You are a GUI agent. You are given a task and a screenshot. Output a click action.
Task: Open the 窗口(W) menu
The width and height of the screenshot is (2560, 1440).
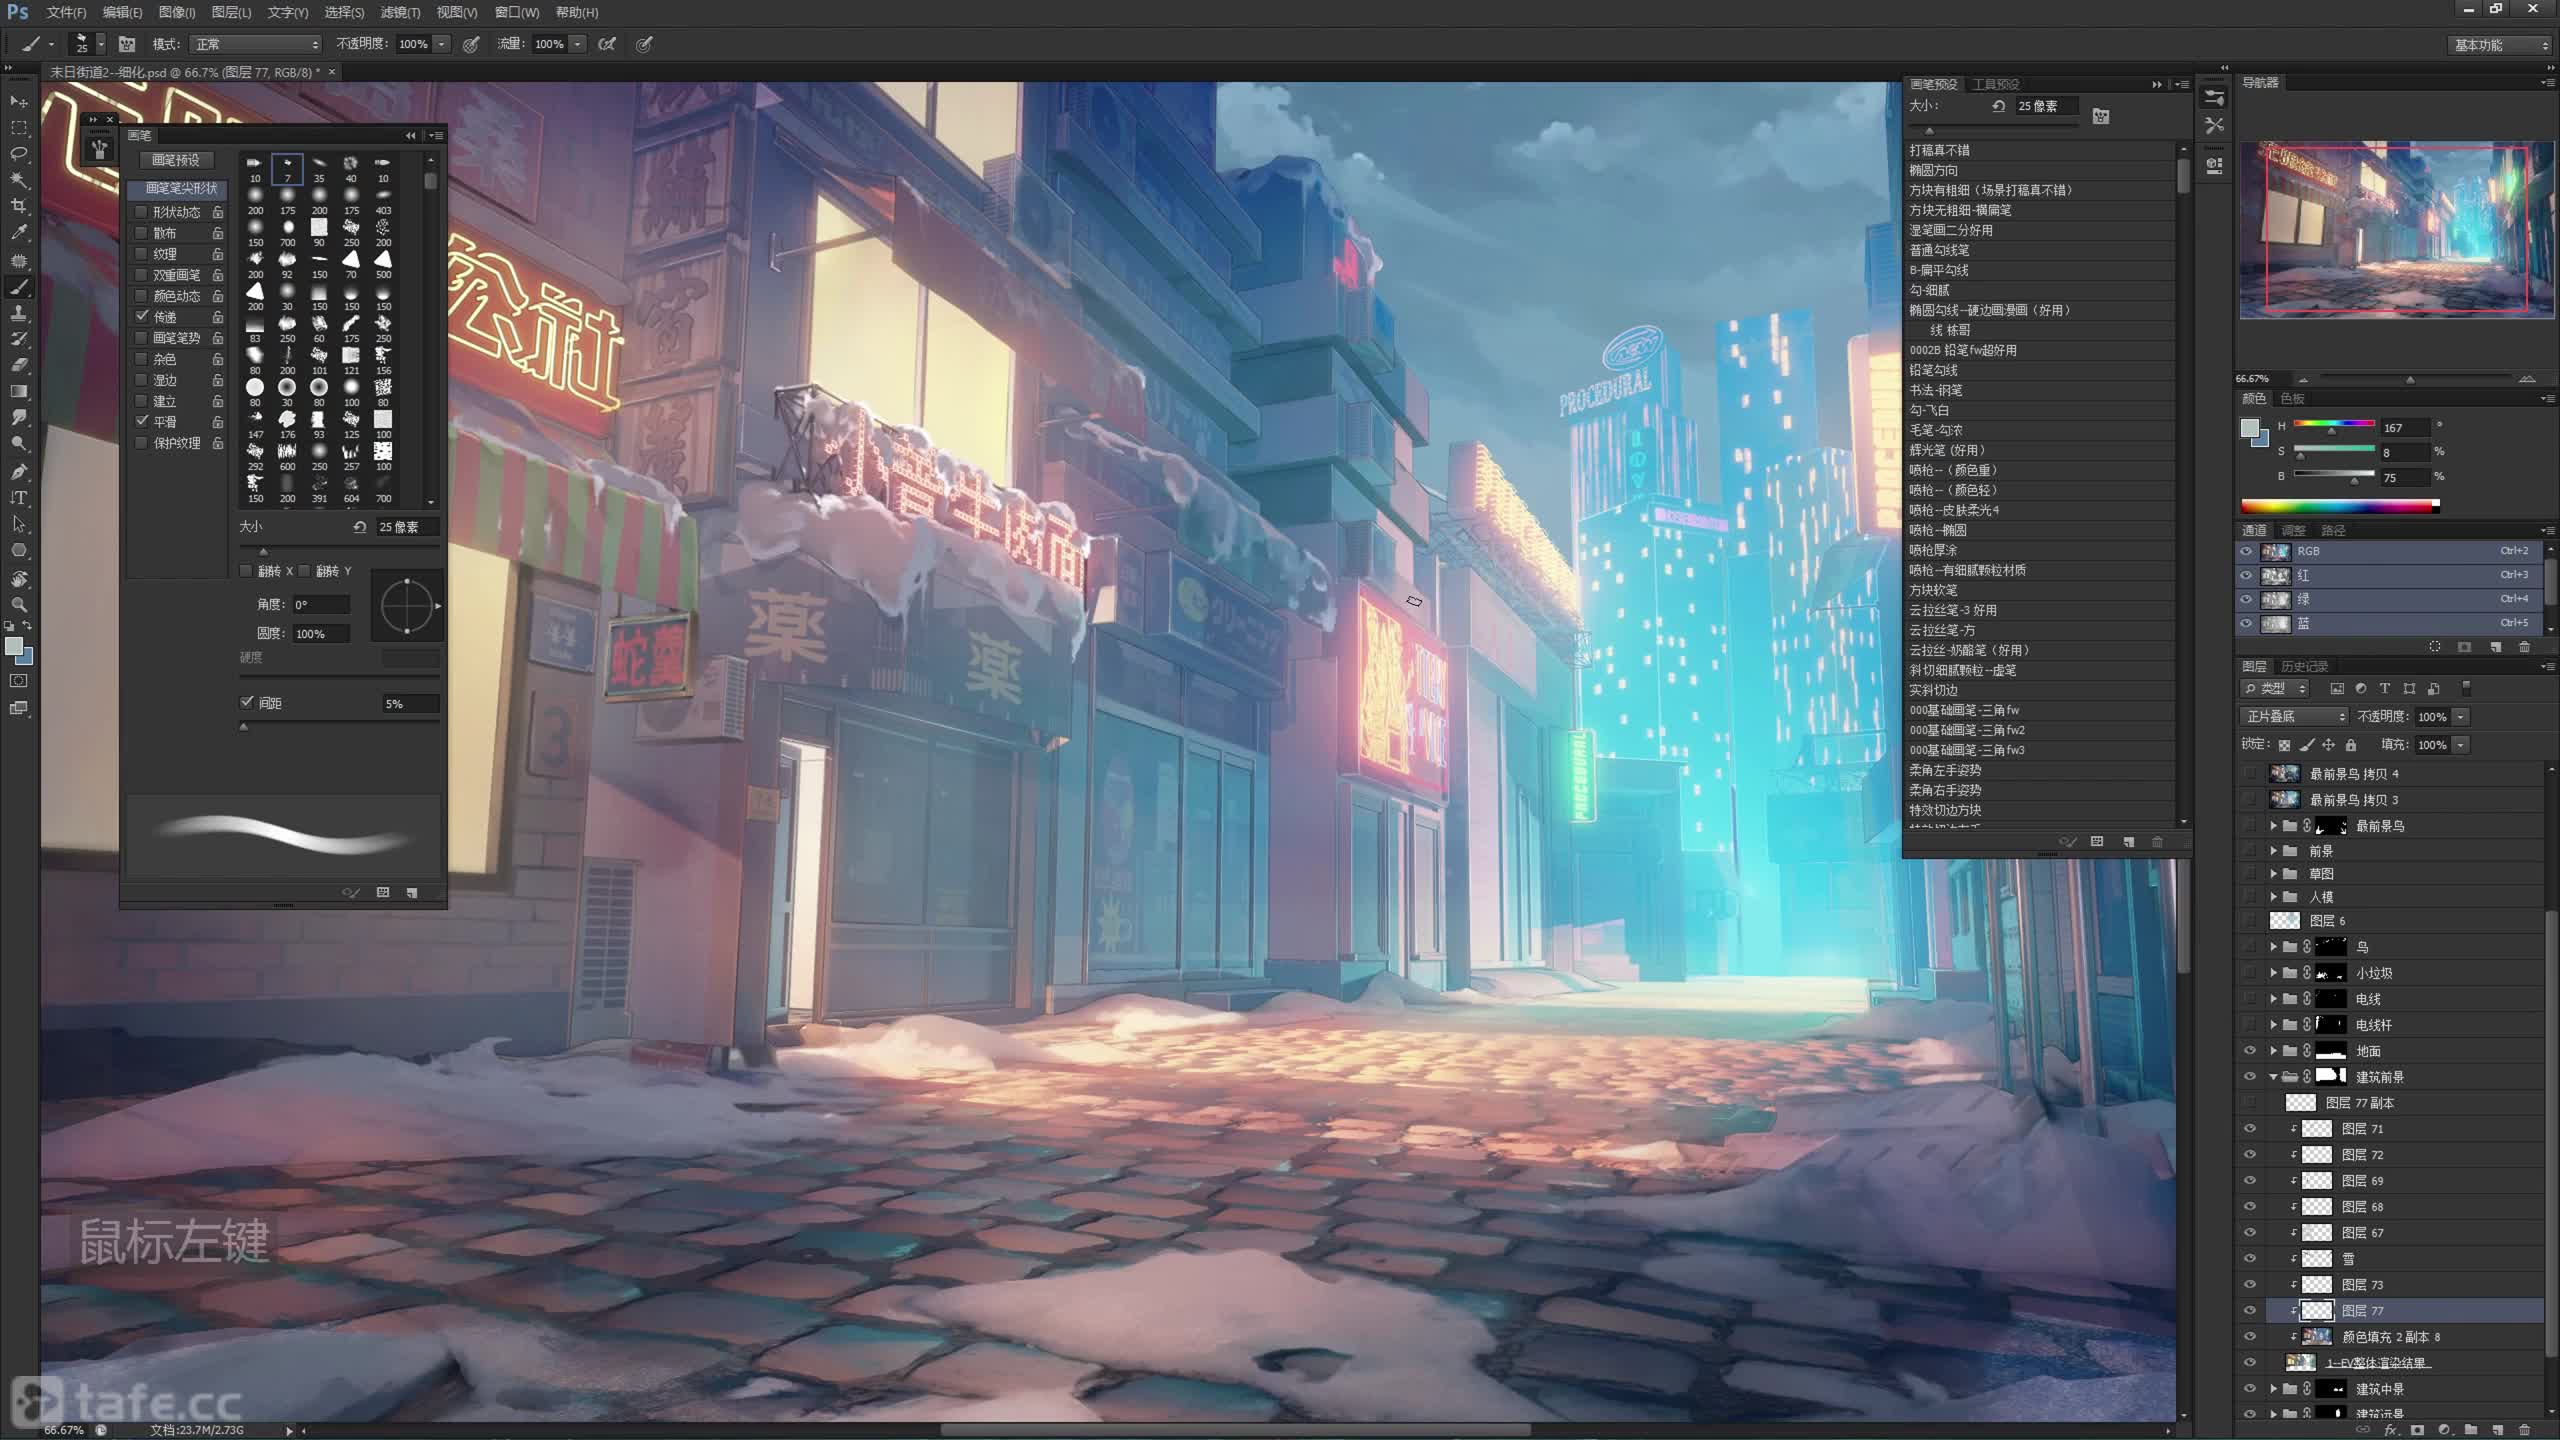[x=517, y=12]
